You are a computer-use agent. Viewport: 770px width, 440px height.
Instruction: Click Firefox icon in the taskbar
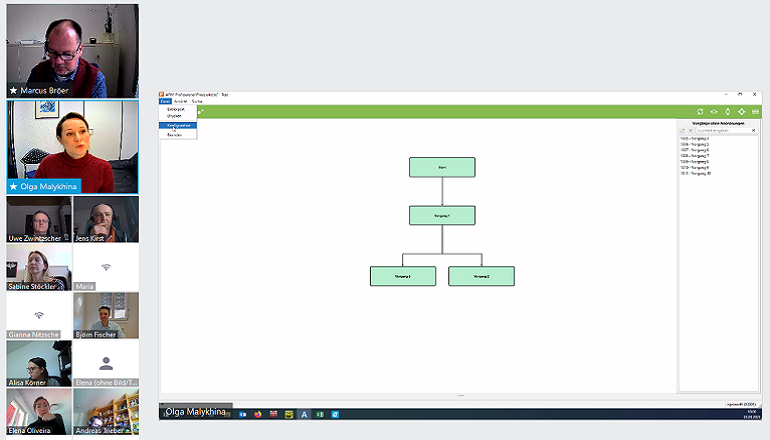coord(258,413)
